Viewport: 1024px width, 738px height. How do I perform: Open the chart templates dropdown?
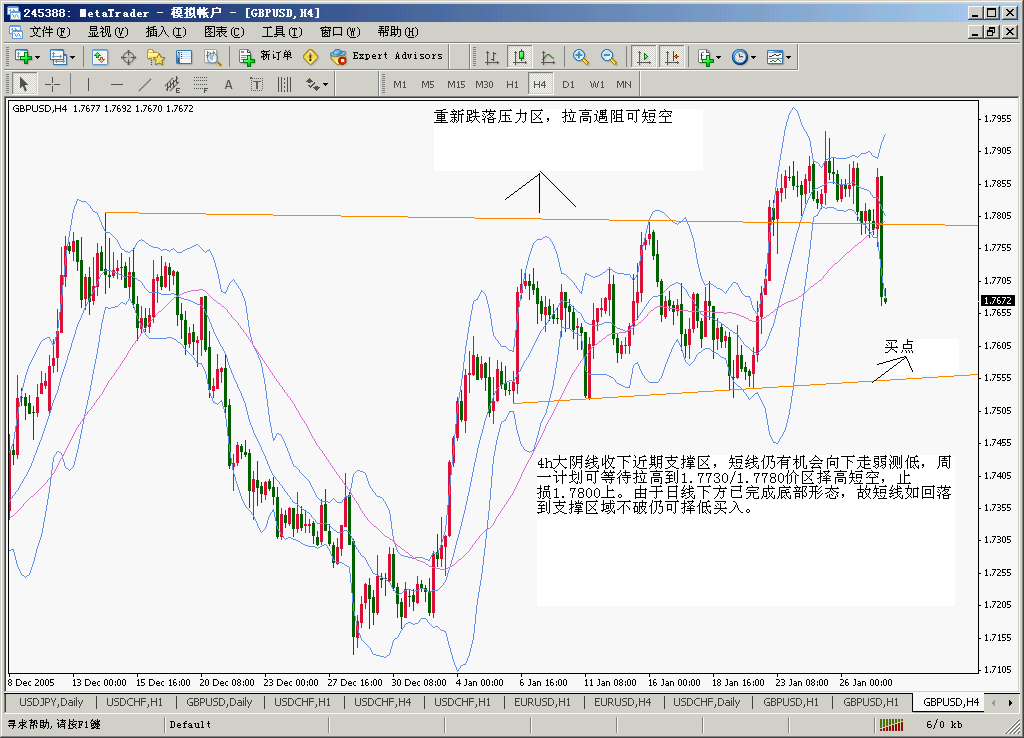[x=778, y=57]
